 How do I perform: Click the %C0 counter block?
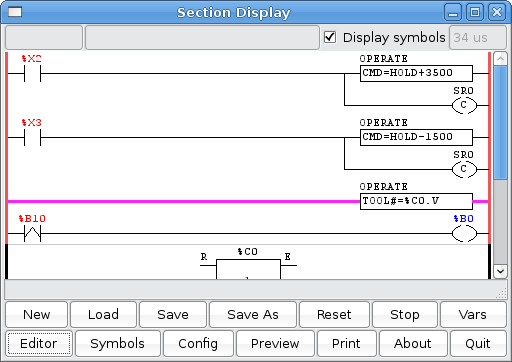point(248,269)
